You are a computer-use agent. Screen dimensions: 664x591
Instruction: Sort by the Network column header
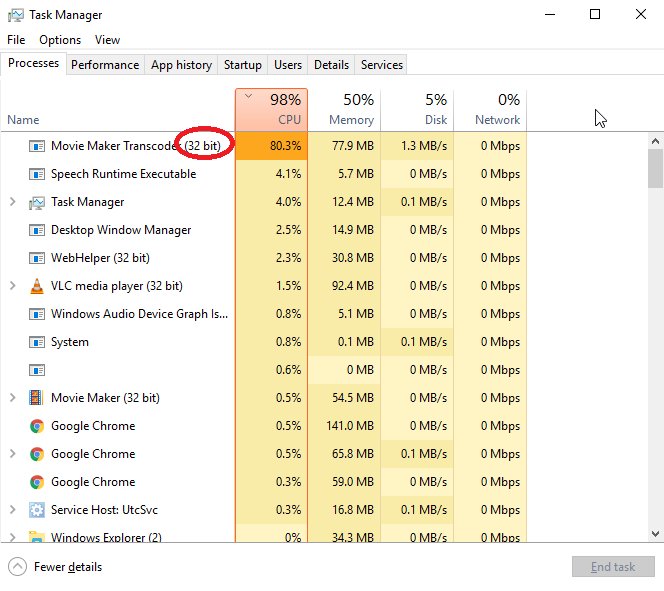point(490,110)
